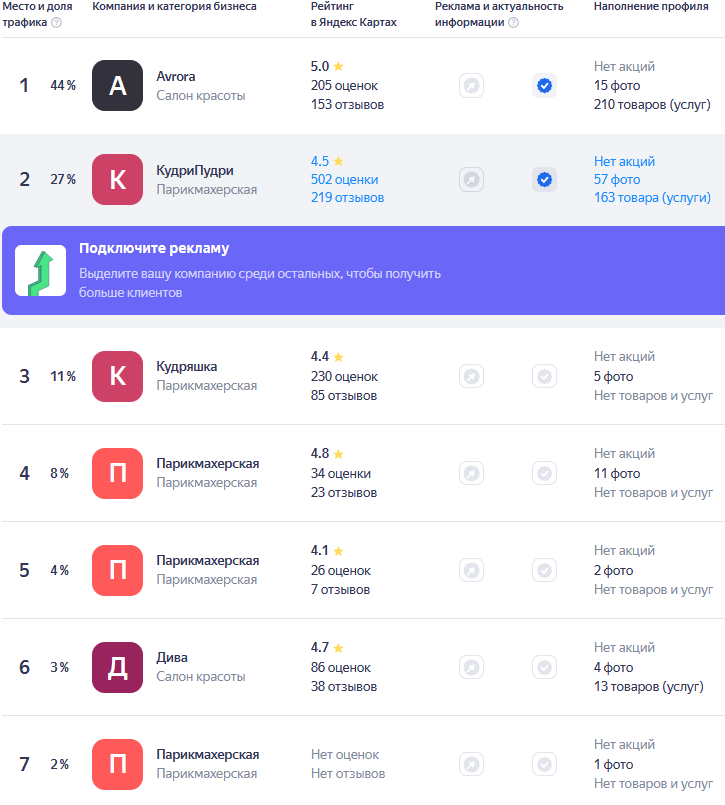Open the '502 оценки' link for КудриПудри
725x805 pixels.
pos(345,180)
